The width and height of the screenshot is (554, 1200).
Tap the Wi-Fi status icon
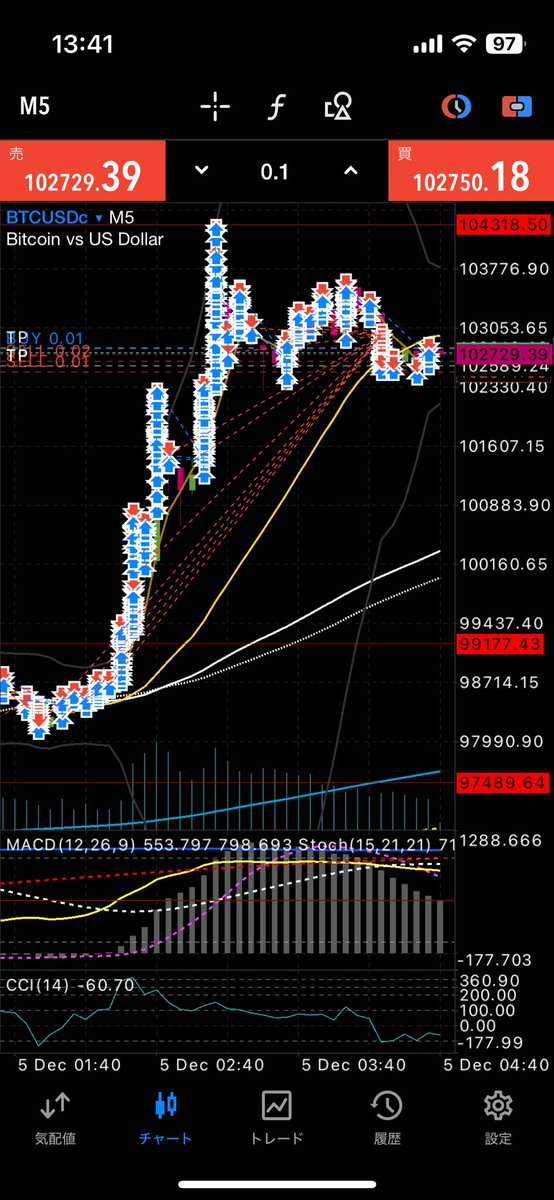tap(462, 45)
